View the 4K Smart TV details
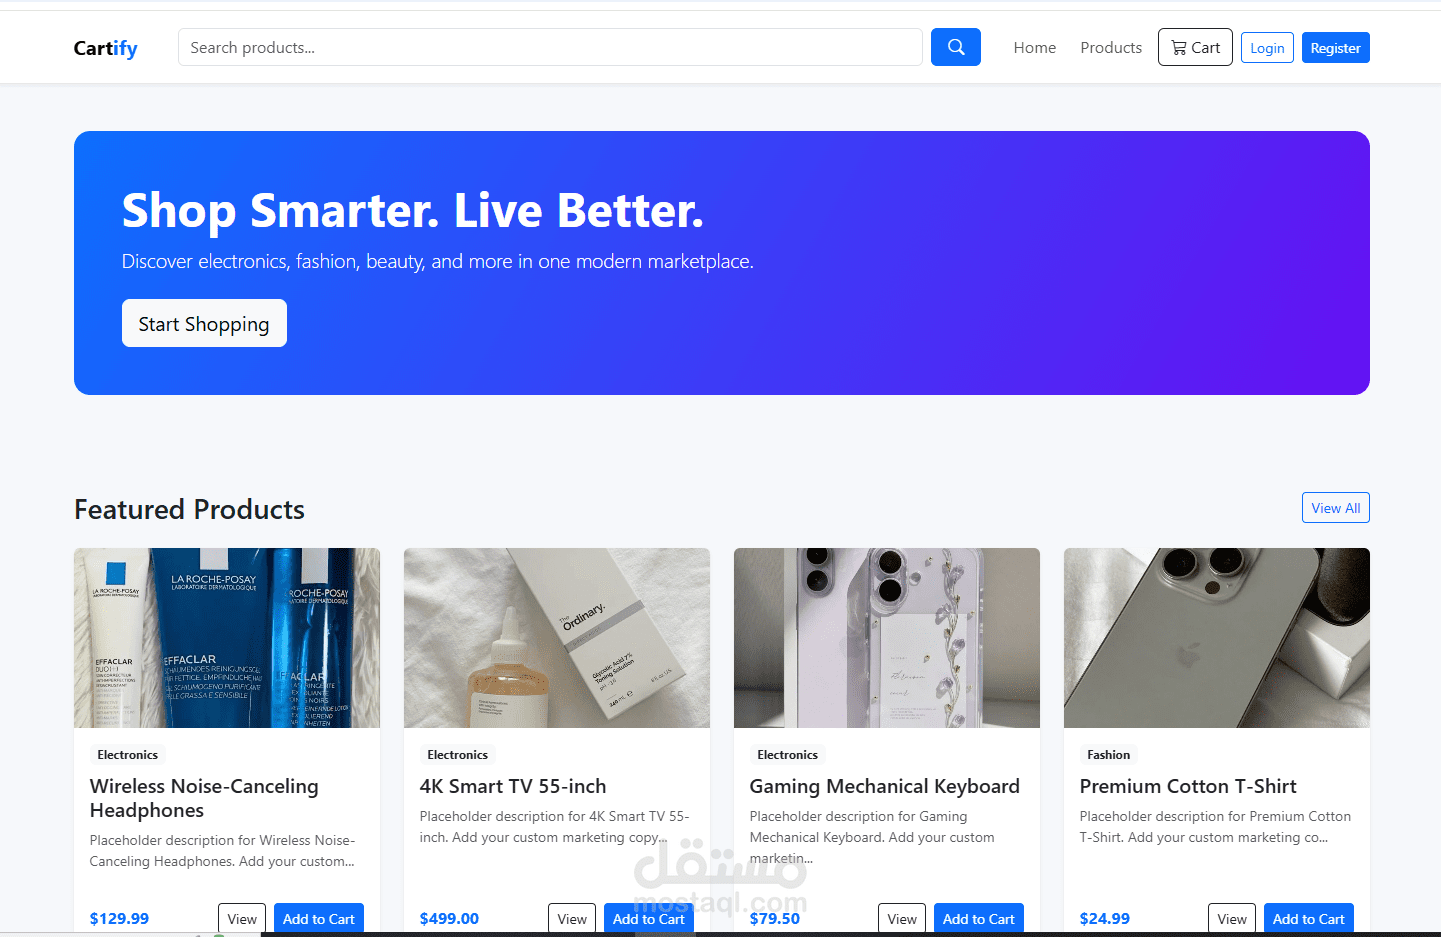 [572, 918]
